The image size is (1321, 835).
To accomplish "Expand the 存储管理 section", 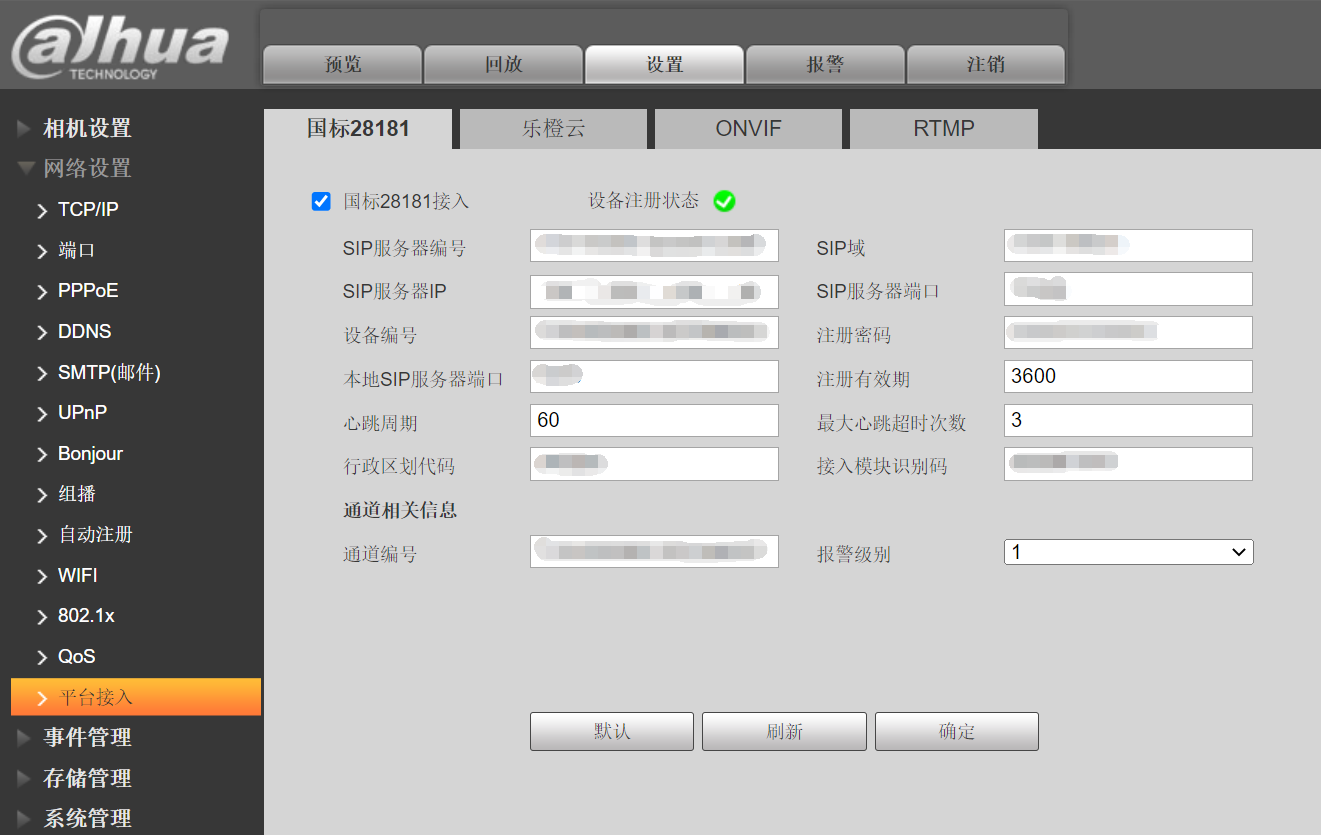I will click(x=87, y=778).
